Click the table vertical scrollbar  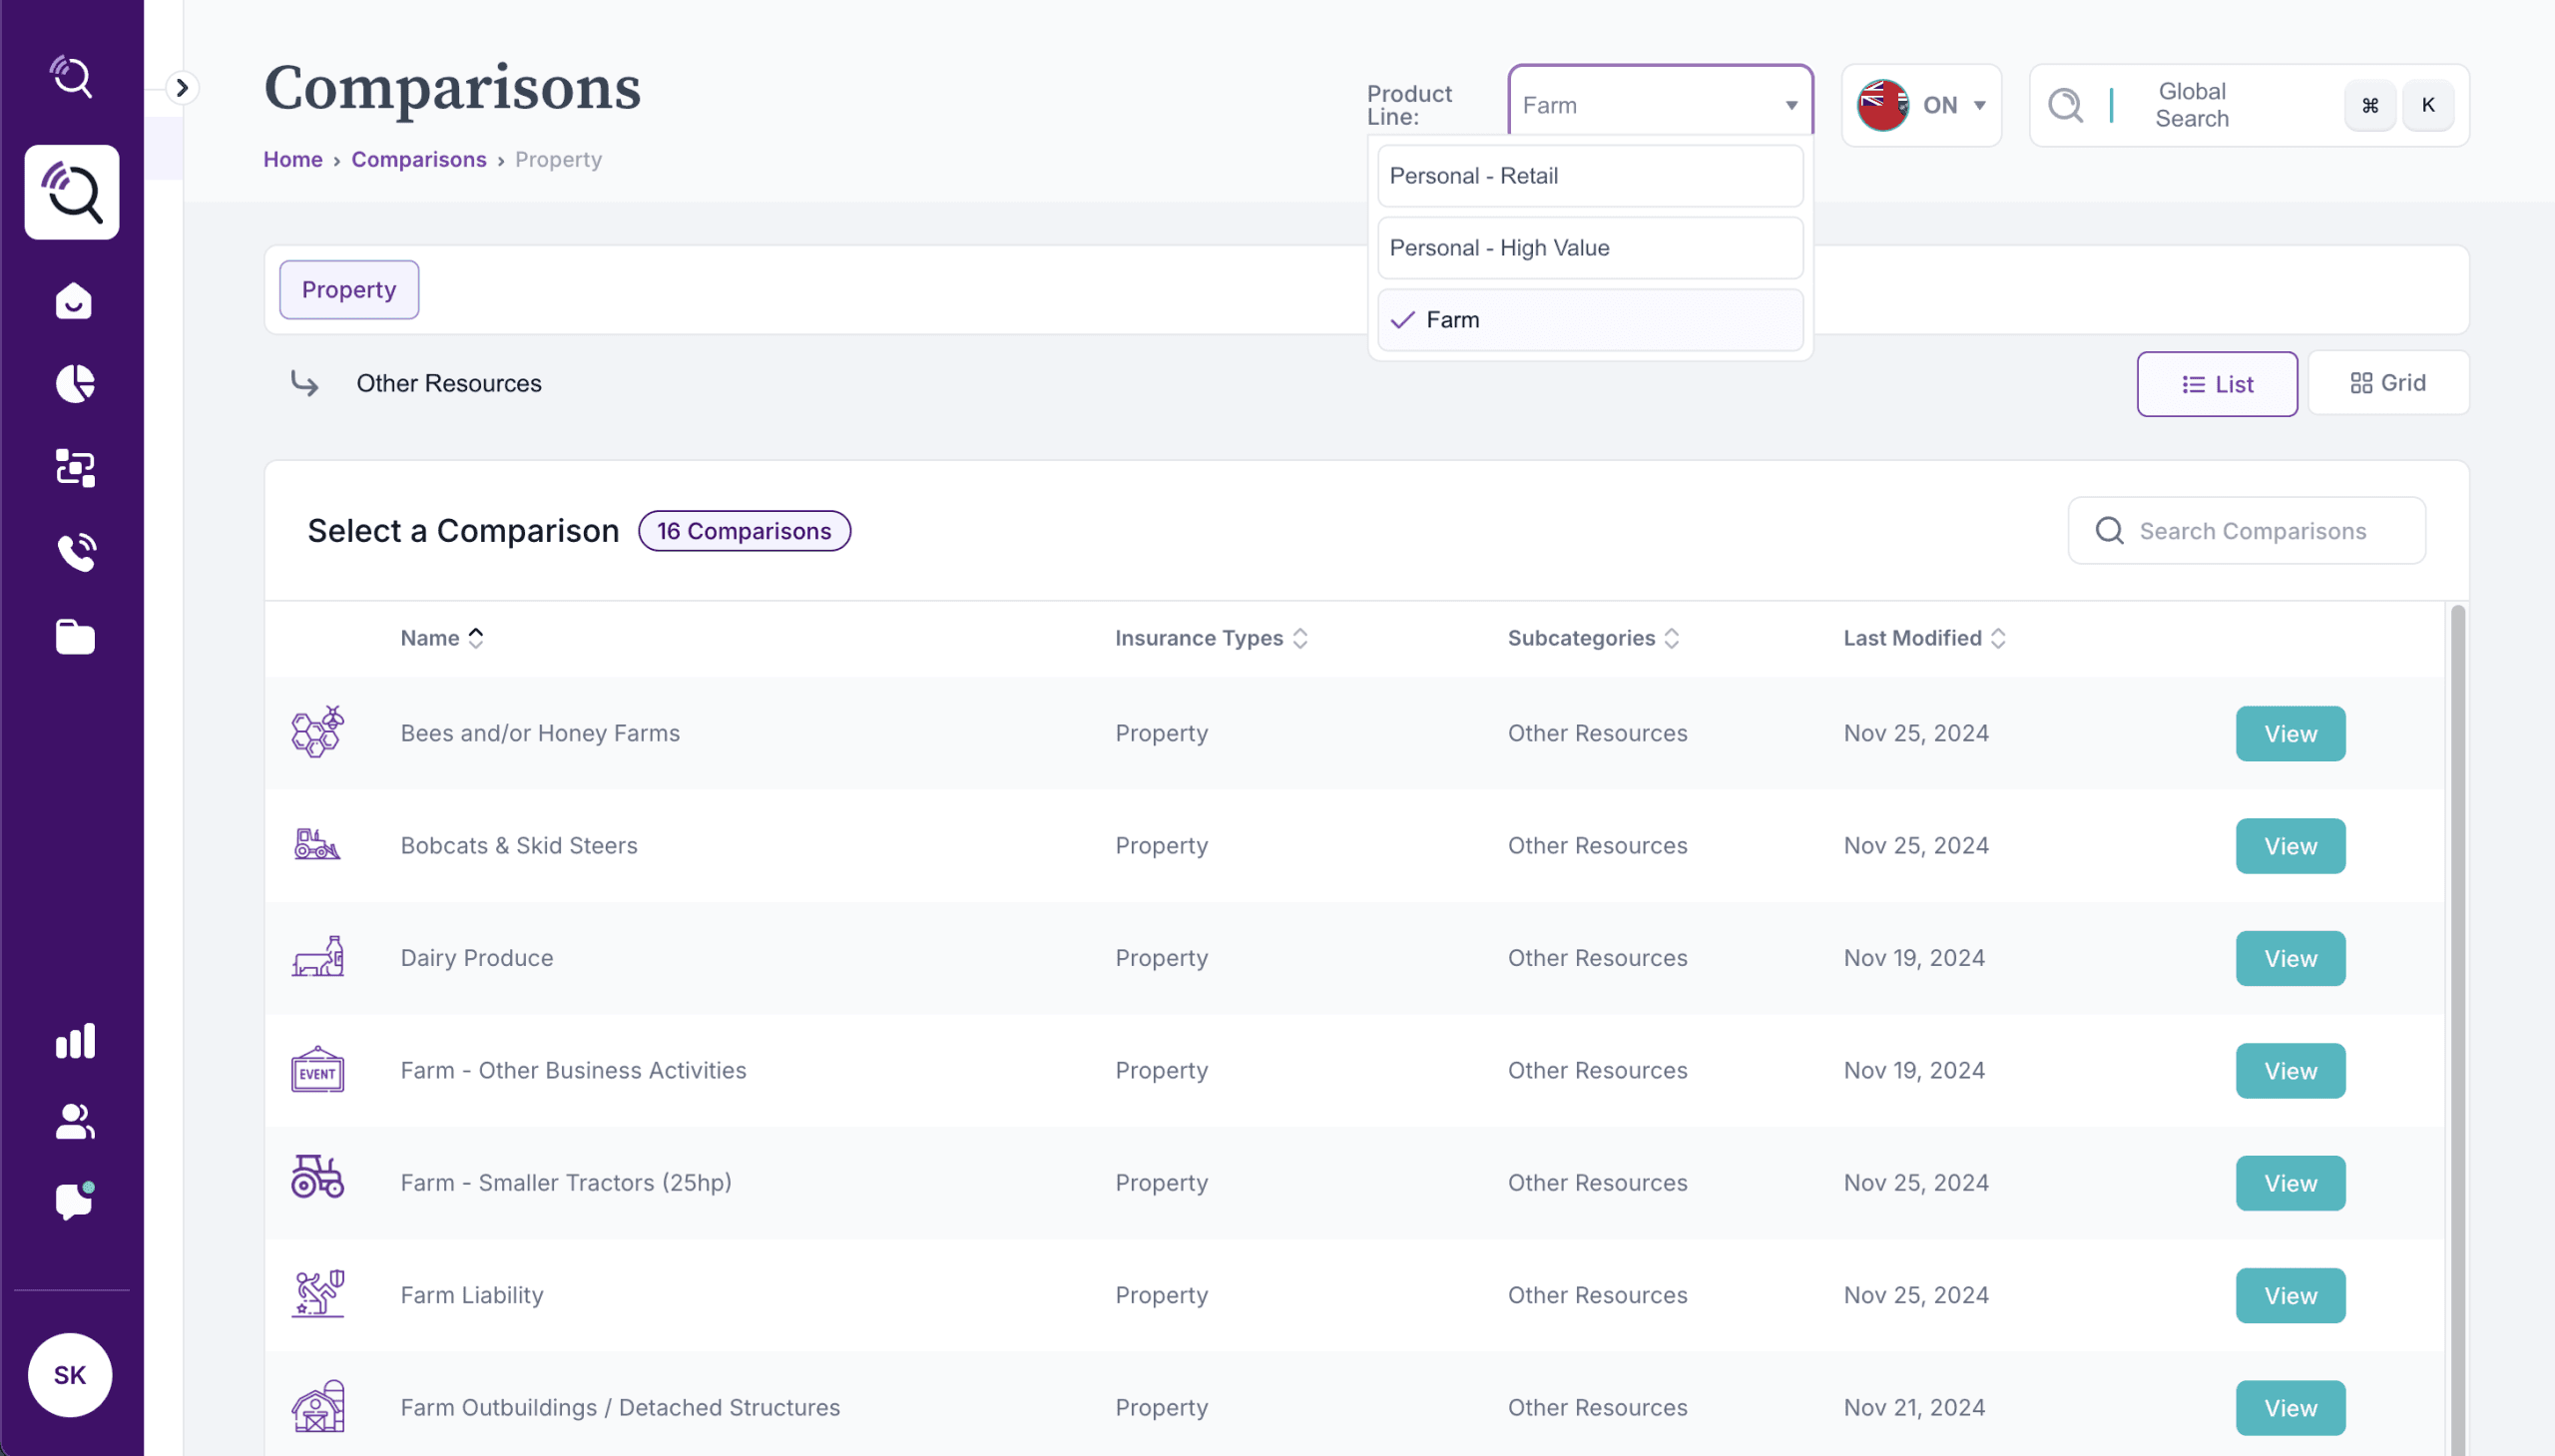[x=2457, y=1000]
